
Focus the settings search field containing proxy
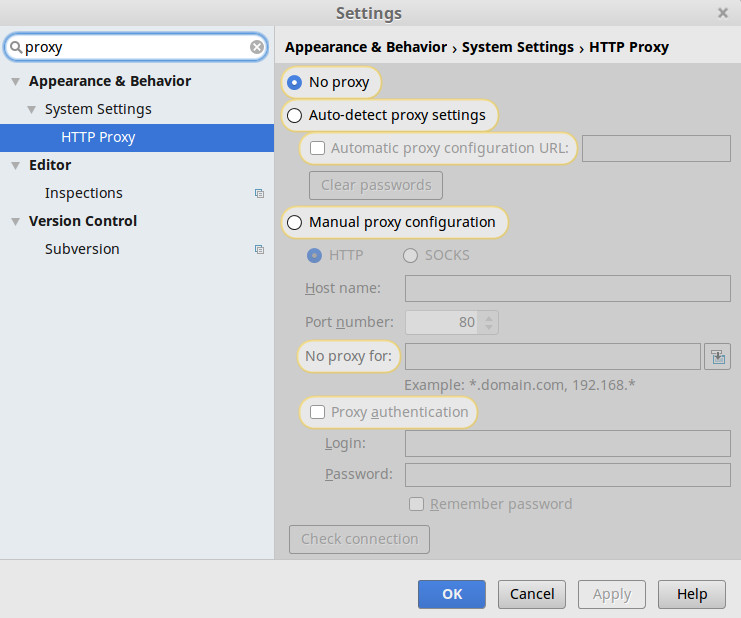[x=136, y=47]
